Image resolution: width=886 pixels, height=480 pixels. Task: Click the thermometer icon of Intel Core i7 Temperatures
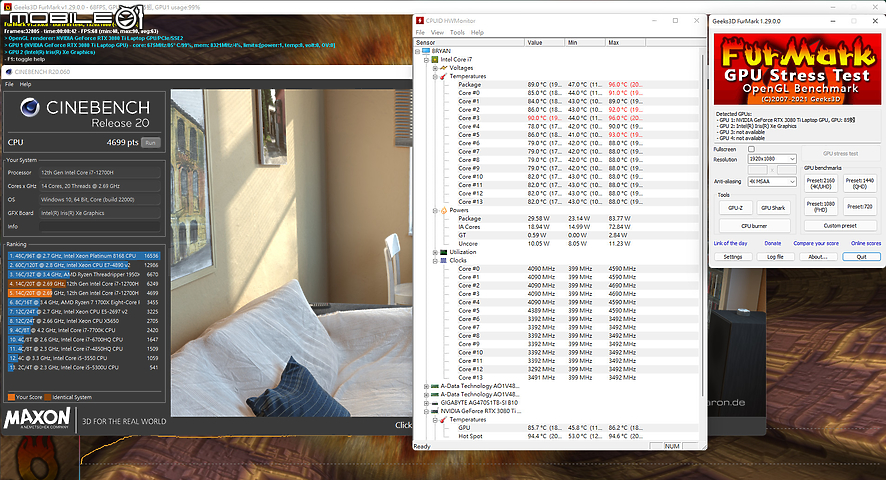(444, 76)
